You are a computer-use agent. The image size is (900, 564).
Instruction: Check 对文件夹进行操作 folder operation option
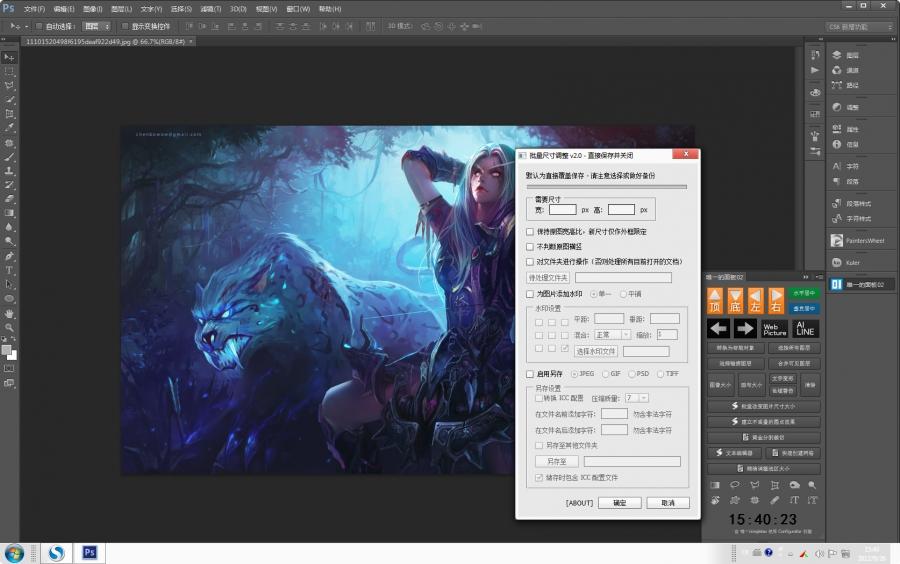tap(530, 262)
